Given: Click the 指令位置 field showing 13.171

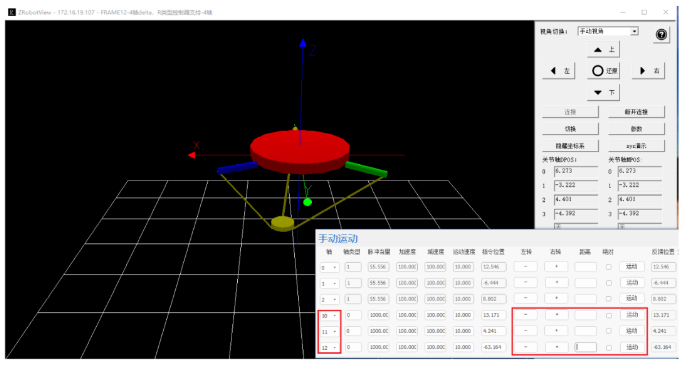Looking at the screenshot, I should pyautogui.click(x=494, y=315).
